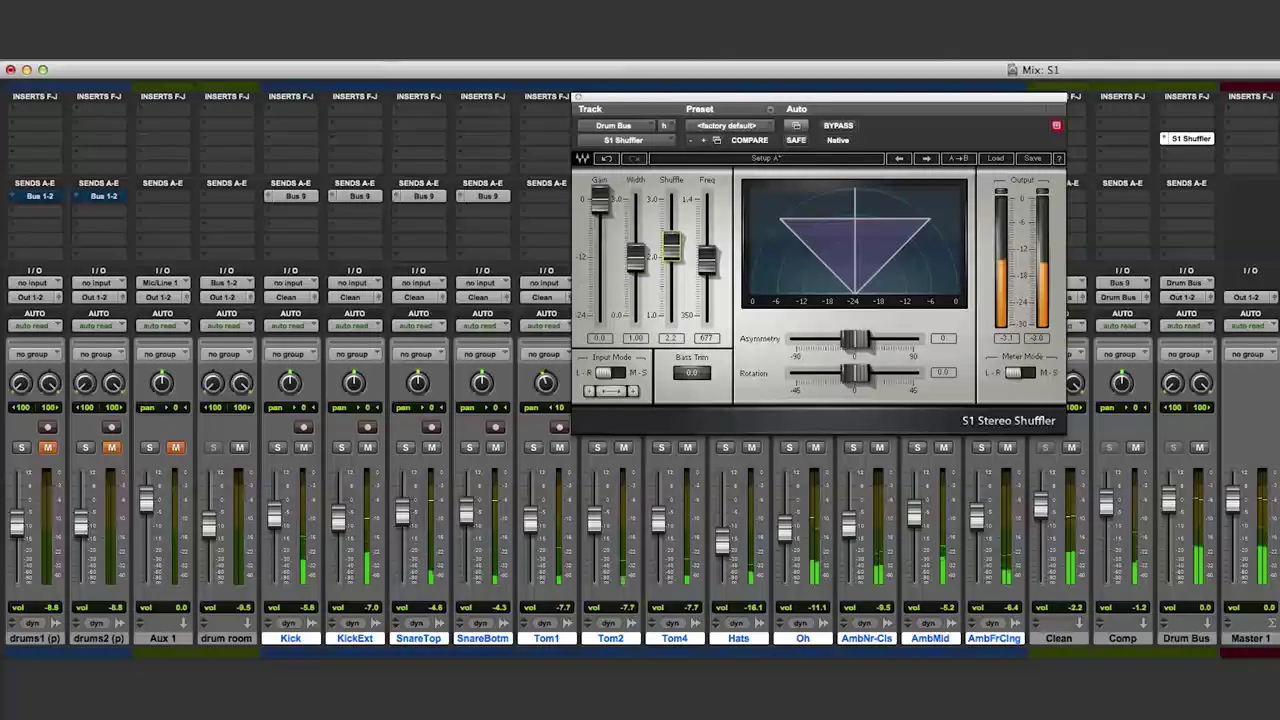Open Aux 1 Mic/Line 1 input selector
Image resolution: width=1280 pixels, height=720 pixels.
(161, 283)
